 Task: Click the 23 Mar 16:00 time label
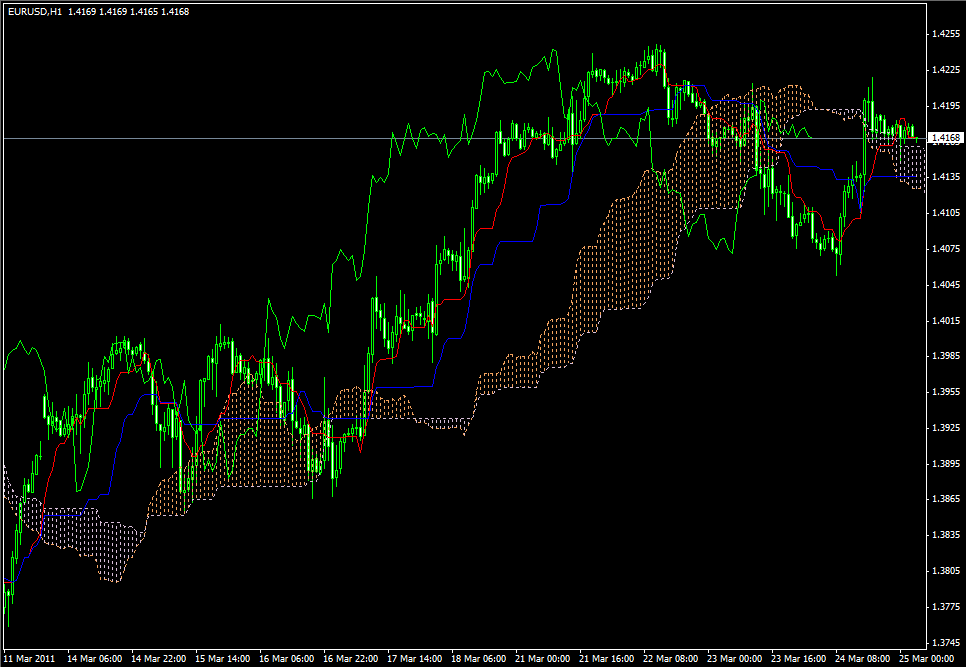[799, 658]
